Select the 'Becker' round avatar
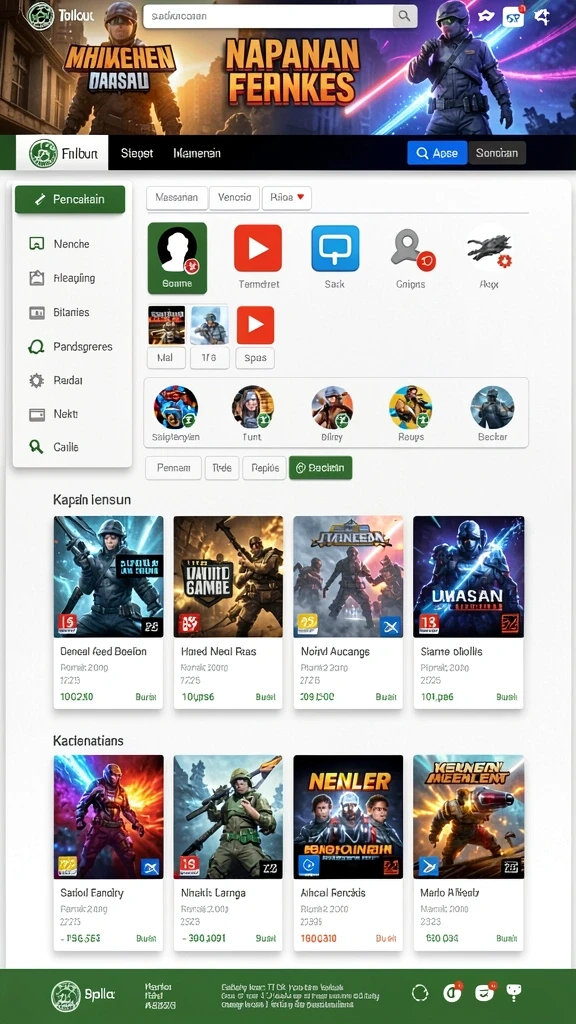 [x=492, y=408]
